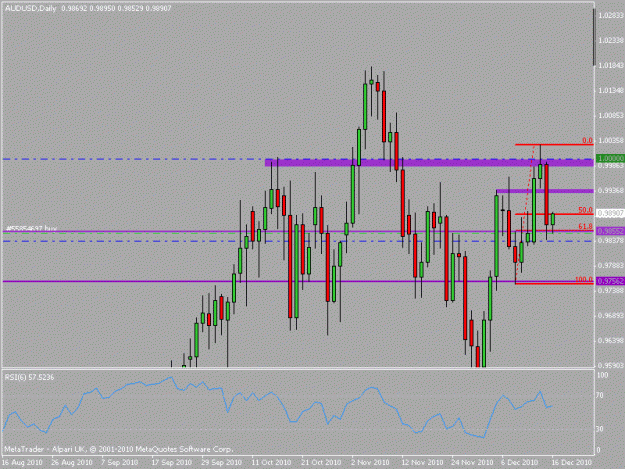625x469 pixels.
Task: Select the blue RSI indicator line
Action: point(278,407)
